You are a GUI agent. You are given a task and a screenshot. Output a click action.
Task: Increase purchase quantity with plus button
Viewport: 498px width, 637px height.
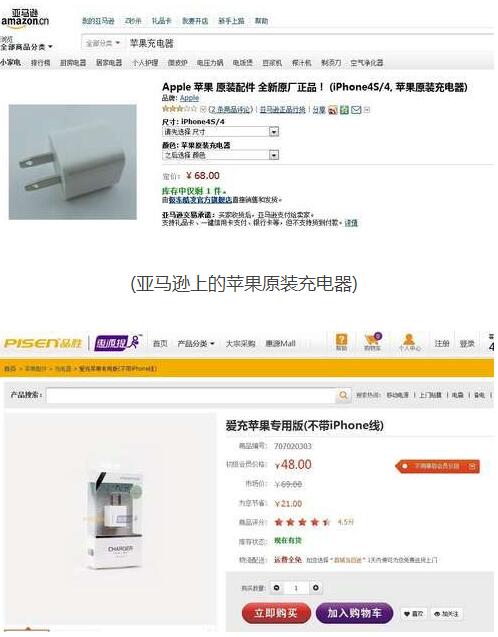click(x=316, y=587)
